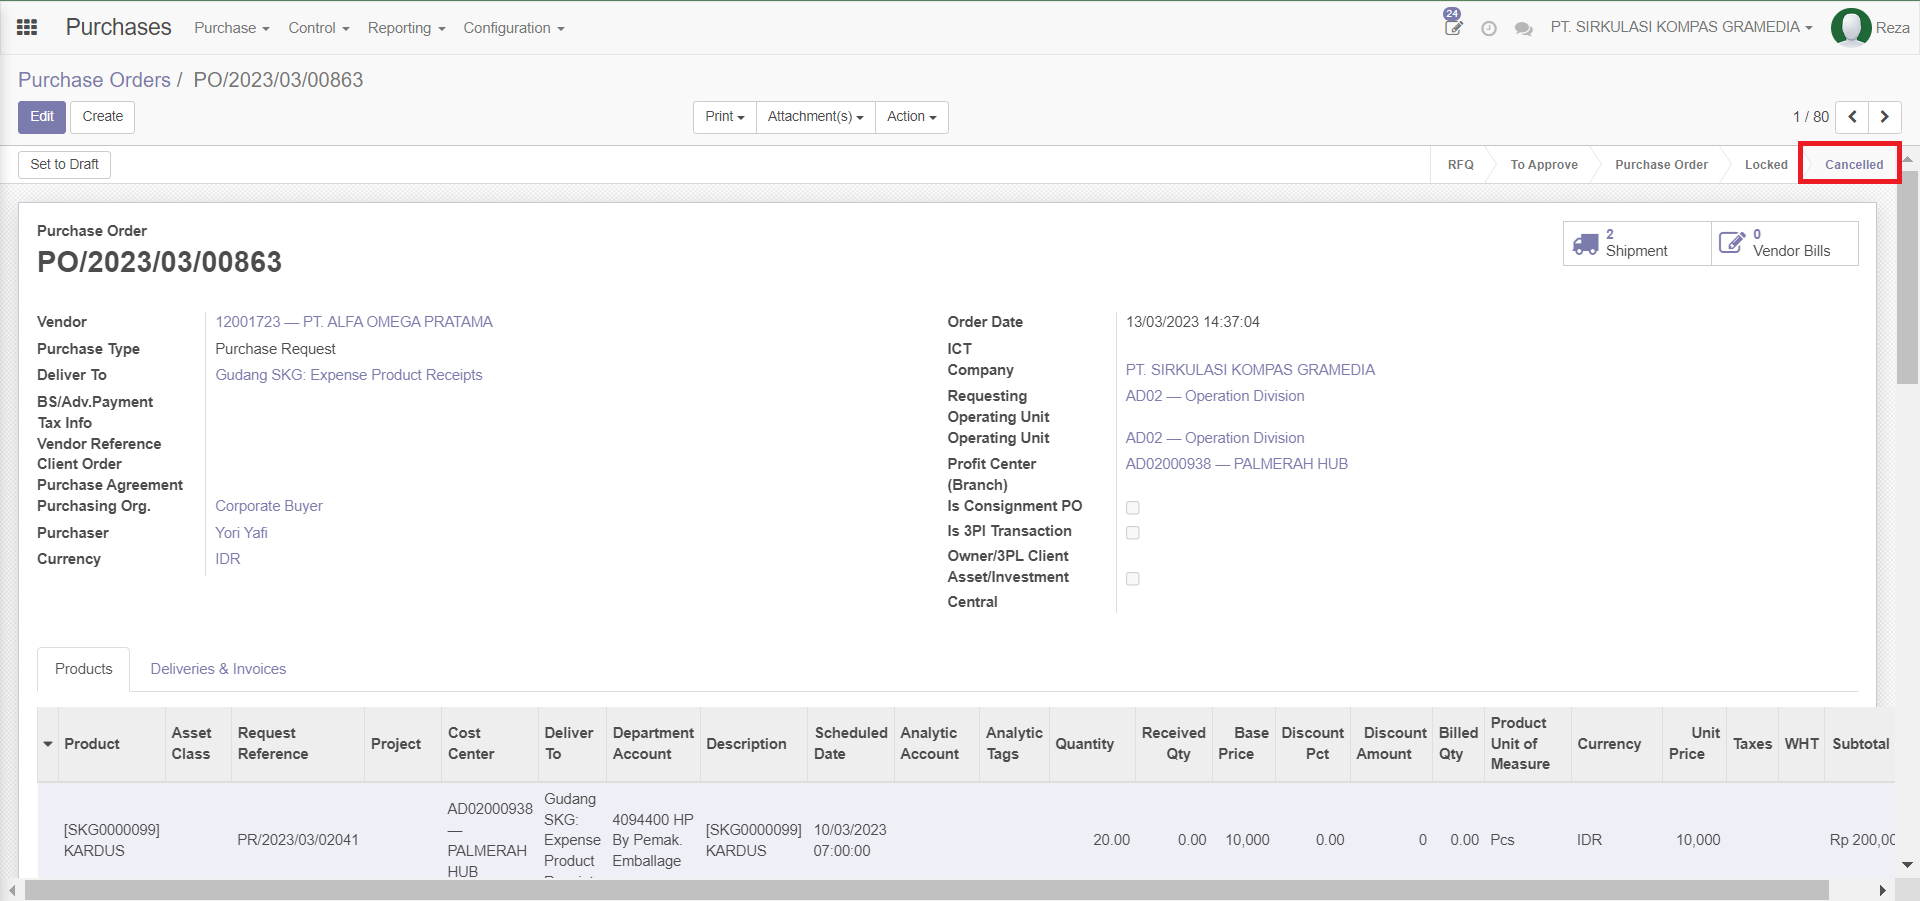Sort by the Received Qty column header
Viewport: 1920px width, 901px height.
click(1173, 744)
